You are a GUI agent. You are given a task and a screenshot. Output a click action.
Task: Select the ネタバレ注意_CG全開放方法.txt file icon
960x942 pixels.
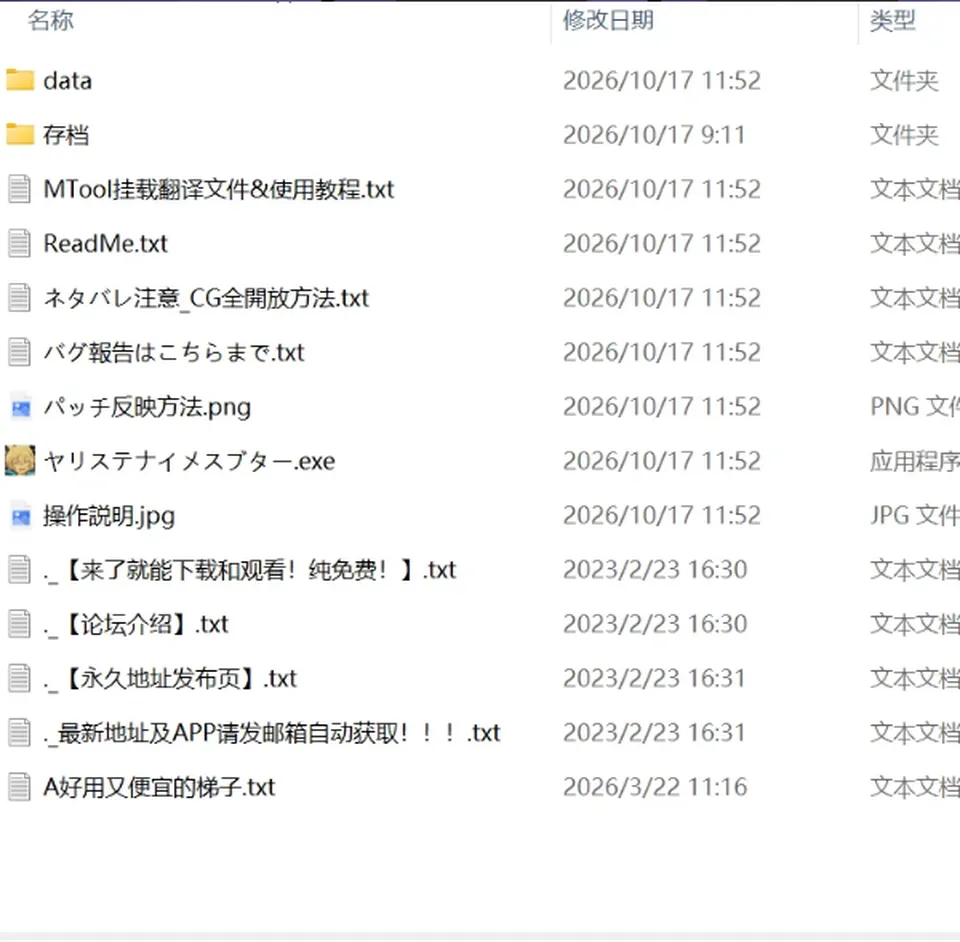pyautogui.click(x=19, y=298)
